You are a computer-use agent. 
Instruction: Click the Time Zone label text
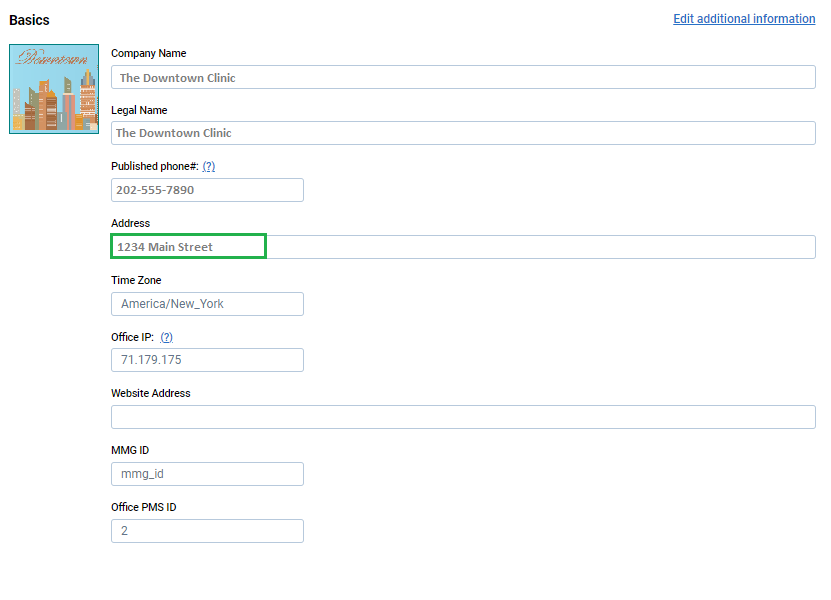[136, 281]
